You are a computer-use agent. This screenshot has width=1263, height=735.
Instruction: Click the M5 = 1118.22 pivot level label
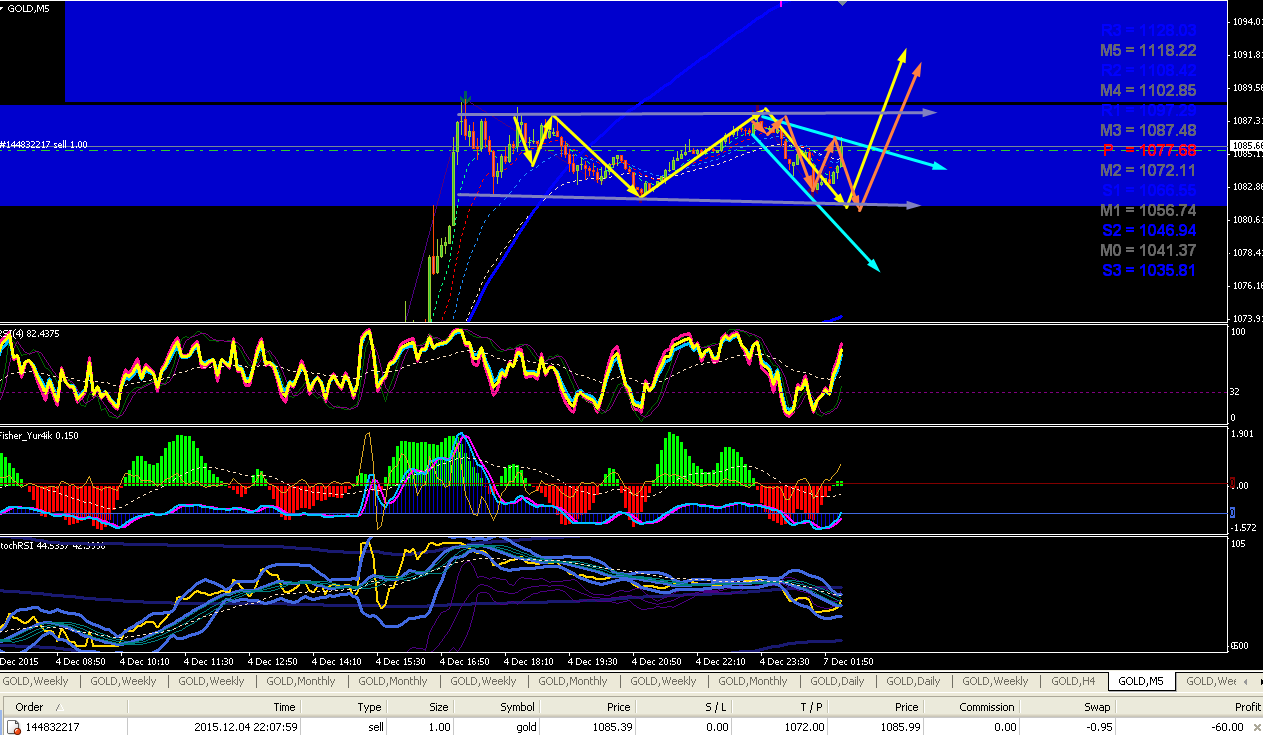point(1148,50)
